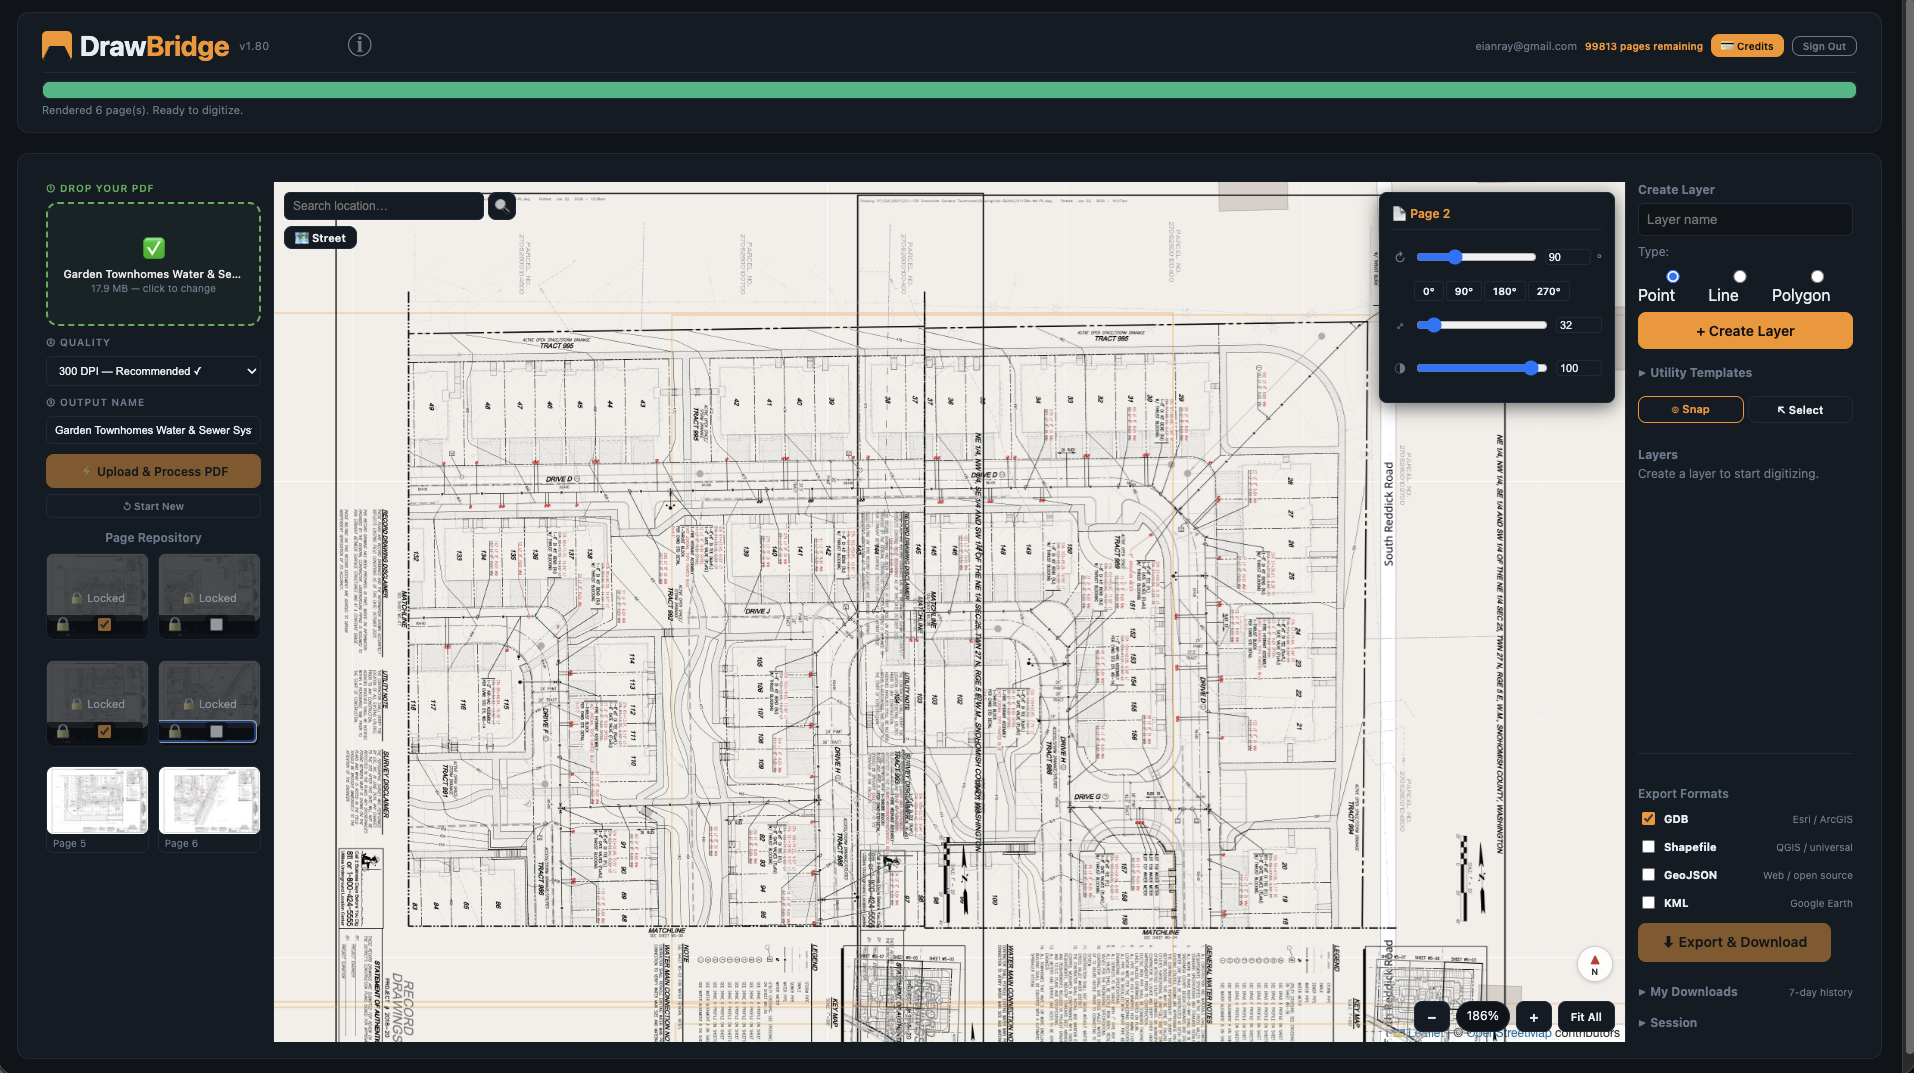Click the north compass icon on the map

pos(1594,964)
